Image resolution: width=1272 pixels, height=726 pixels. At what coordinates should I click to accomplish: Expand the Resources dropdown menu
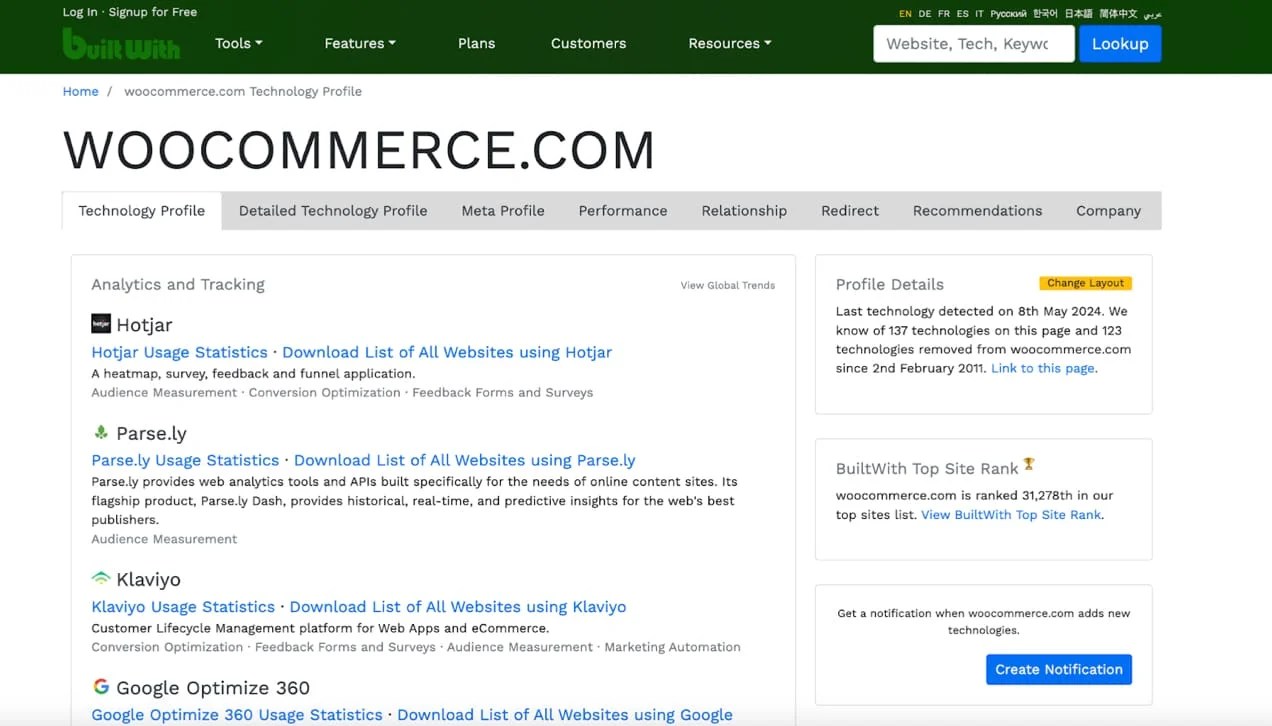[x=730, y=43]
